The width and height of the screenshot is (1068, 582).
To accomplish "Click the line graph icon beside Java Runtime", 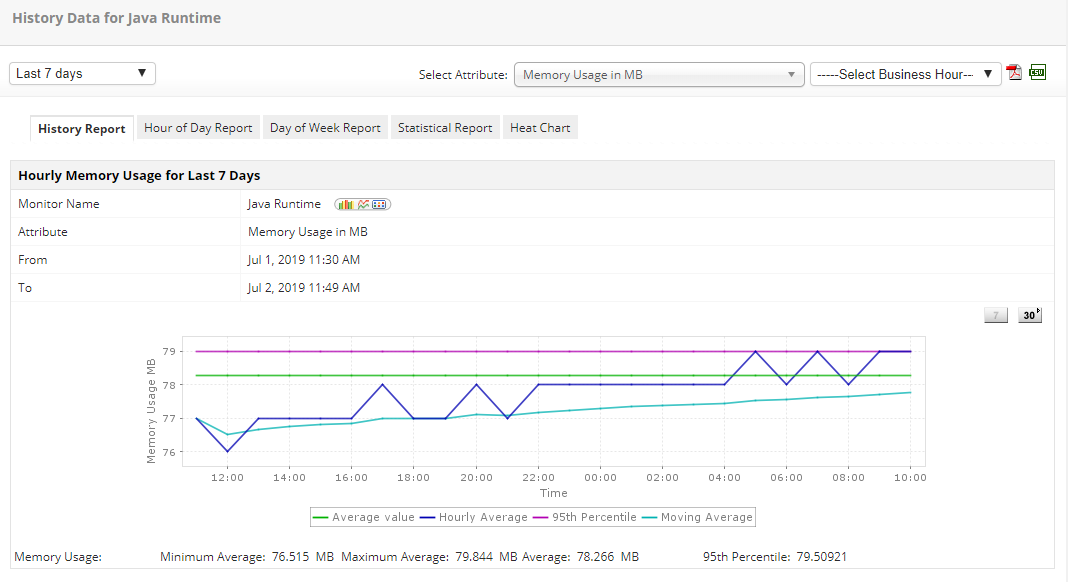I will pos(363,204).
